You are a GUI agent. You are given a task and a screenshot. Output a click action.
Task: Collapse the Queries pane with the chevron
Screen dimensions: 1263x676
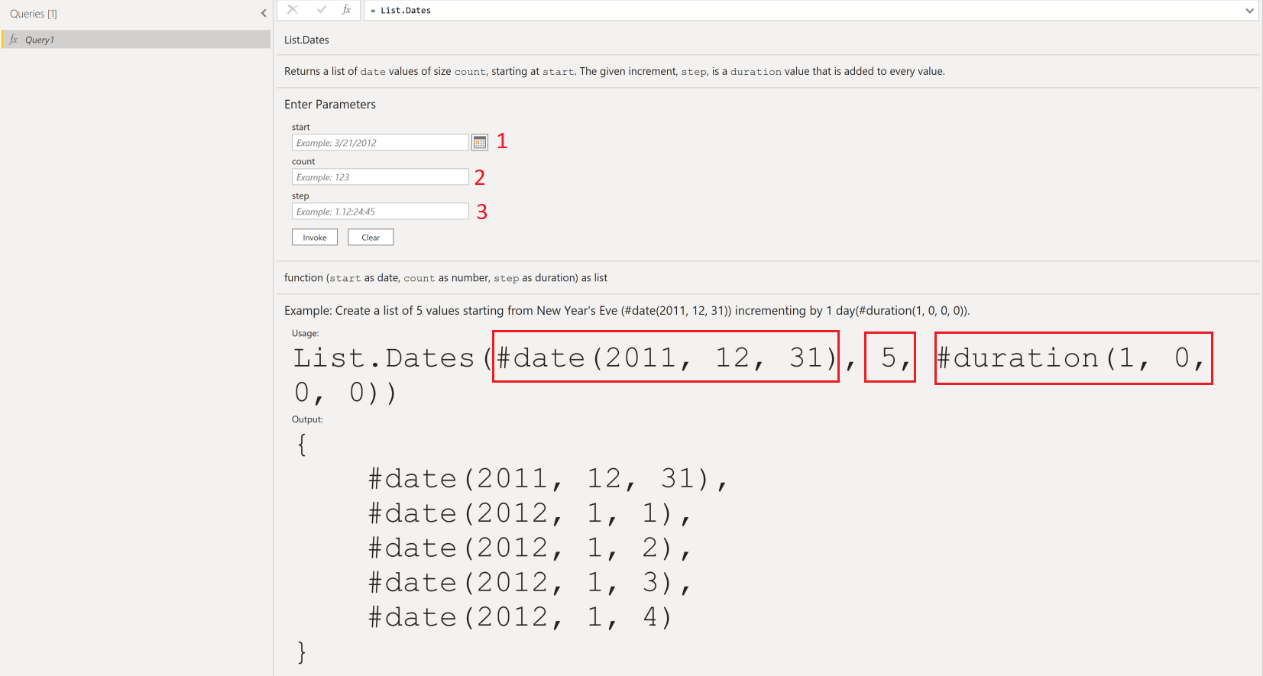(x=263, y=14)
